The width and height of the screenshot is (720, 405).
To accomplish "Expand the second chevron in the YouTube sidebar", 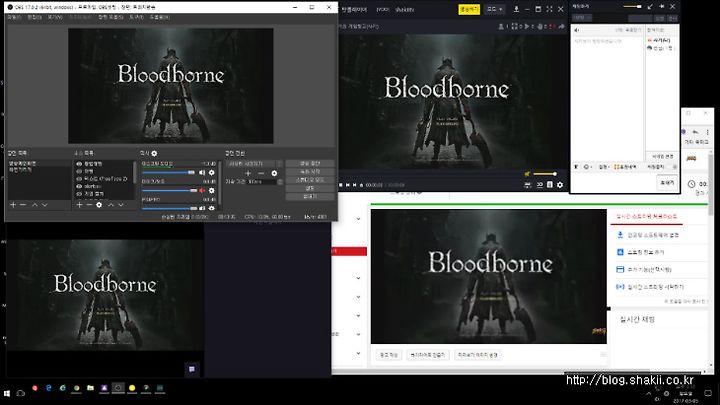I will point(358,278).
